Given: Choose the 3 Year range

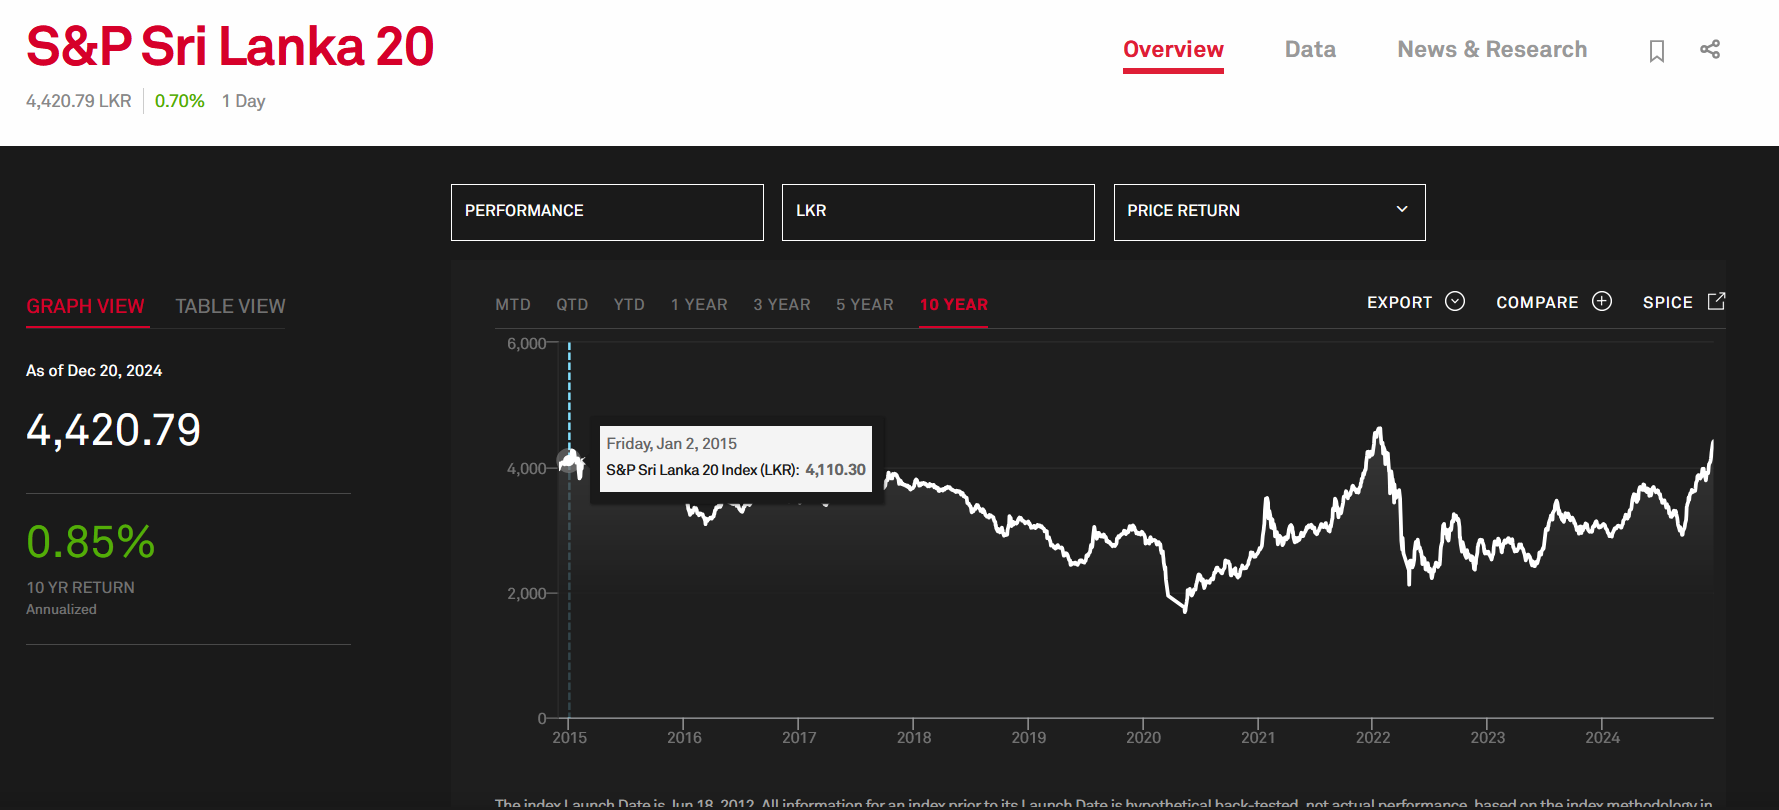Looking at the screenshot, I should (782, 304).
